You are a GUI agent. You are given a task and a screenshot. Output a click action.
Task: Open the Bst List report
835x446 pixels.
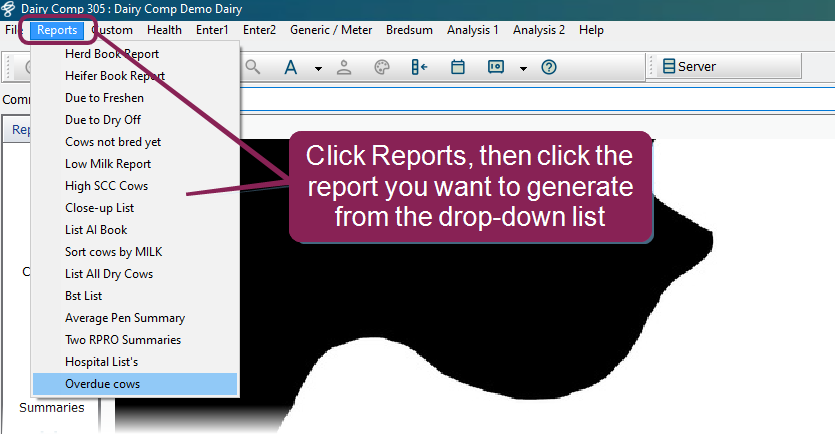point(135,296)
